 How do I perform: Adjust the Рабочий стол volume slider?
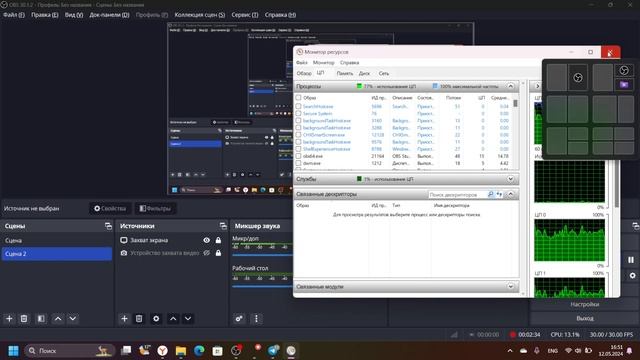[x=262, y=287]
